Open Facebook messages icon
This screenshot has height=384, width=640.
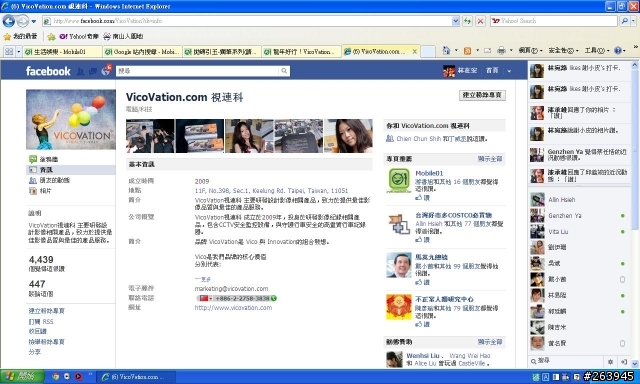pos(93,71)
